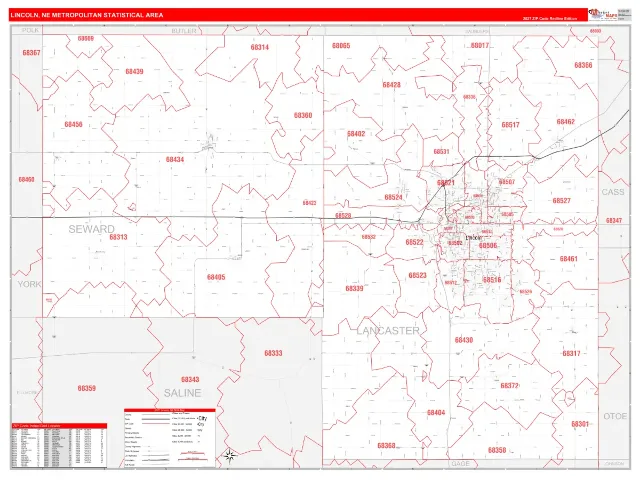Click the 68317 ZIP label
Image resolution: width=640 pixels, height=480 pixels.
(571, 353)
